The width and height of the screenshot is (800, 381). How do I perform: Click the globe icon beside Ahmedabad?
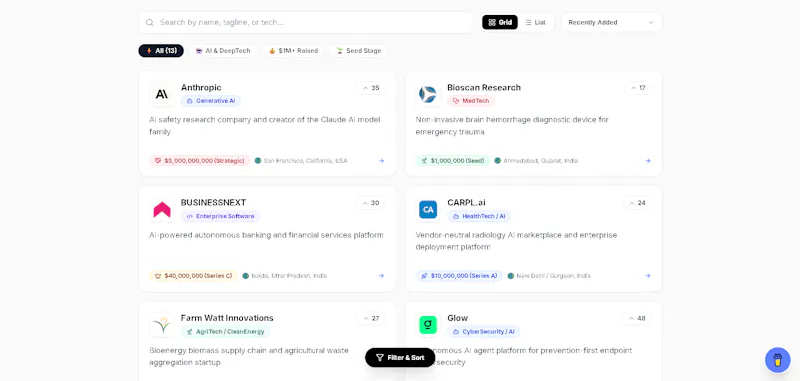pyautogui.click(x=497, y=161)
